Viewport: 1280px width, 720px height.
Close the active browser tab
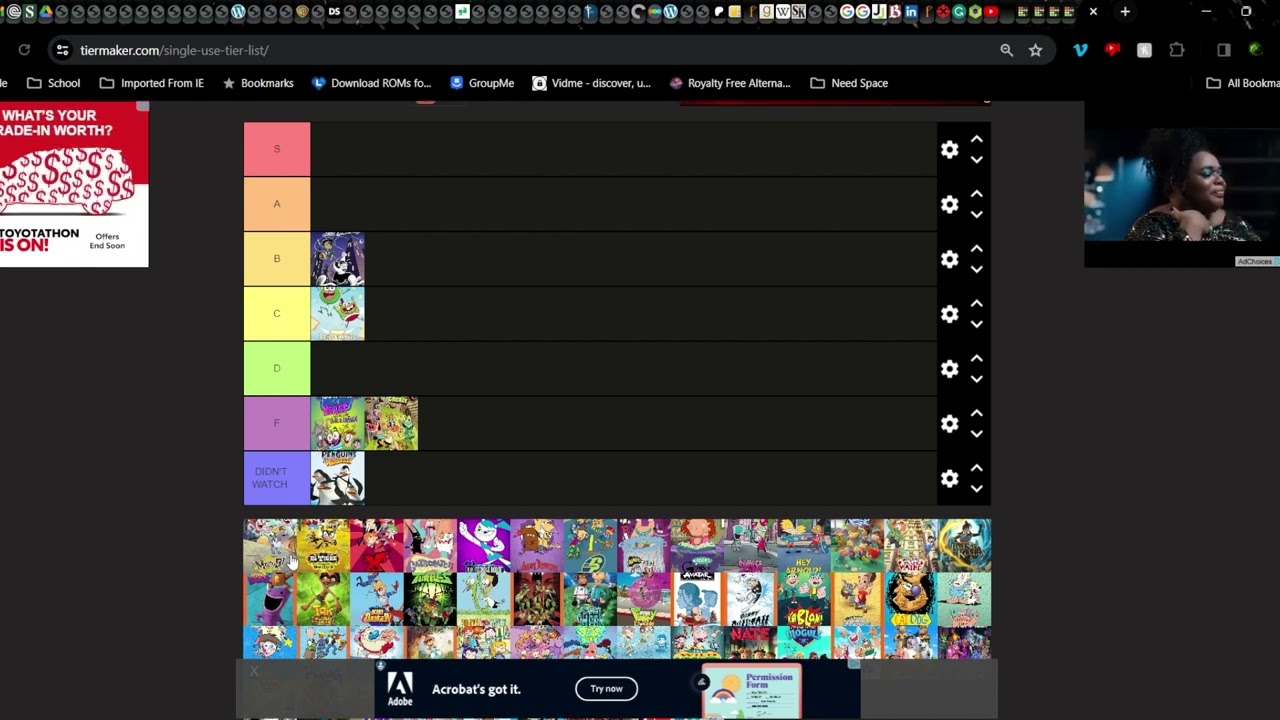click(x=1093, y=12)
